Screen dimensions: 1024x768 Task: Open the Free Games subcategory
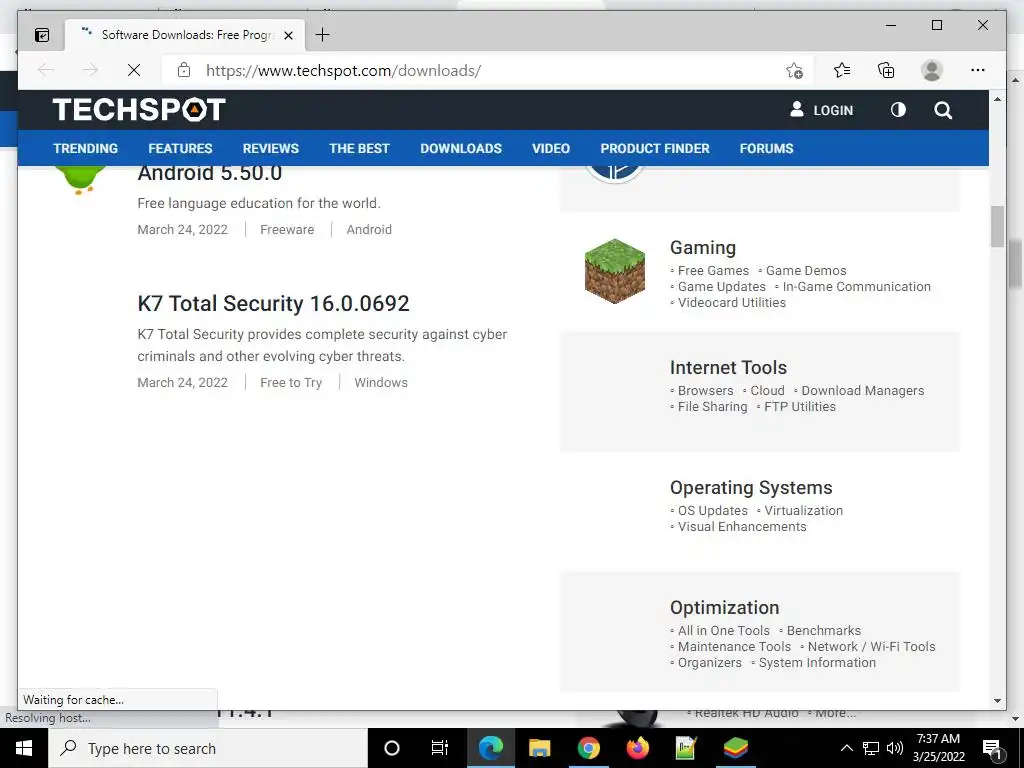(713, 270)
